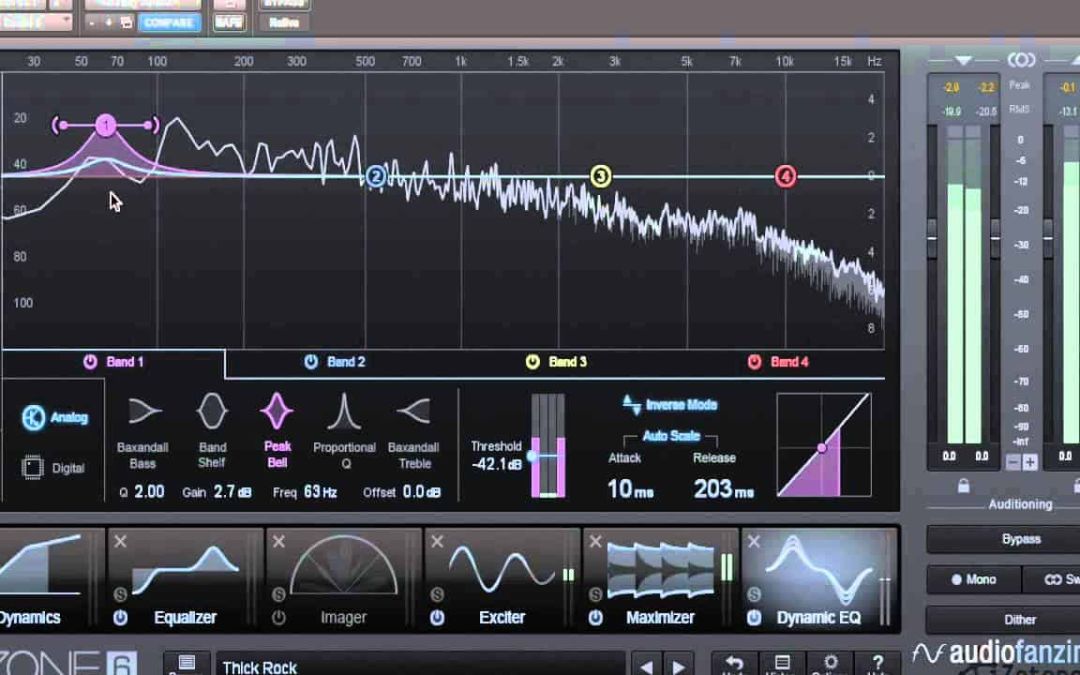Screen dimensions: 1080x675
Task: Click the knee point on the compression curve
Action: [x=822, y=448]
